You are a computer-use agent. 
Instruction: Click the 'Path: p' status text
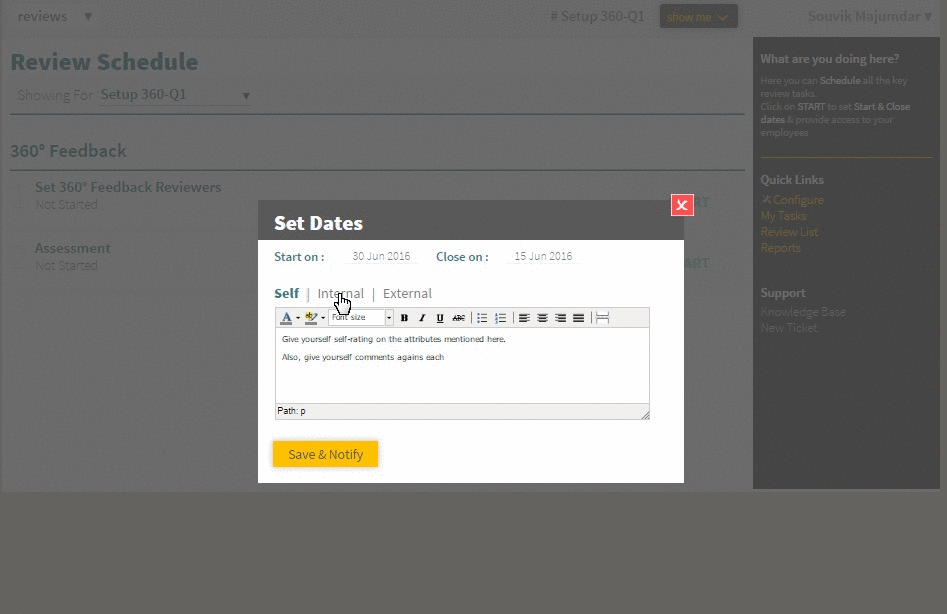291,411
